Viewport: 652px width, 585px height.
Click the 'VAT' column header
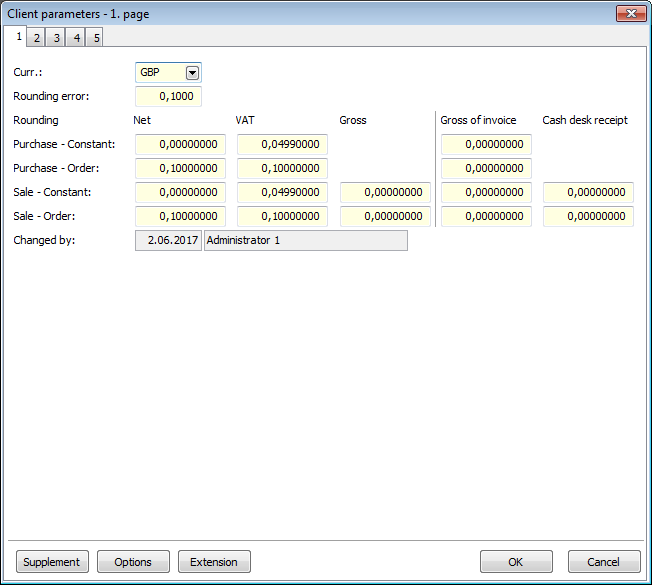coord(244,120)
